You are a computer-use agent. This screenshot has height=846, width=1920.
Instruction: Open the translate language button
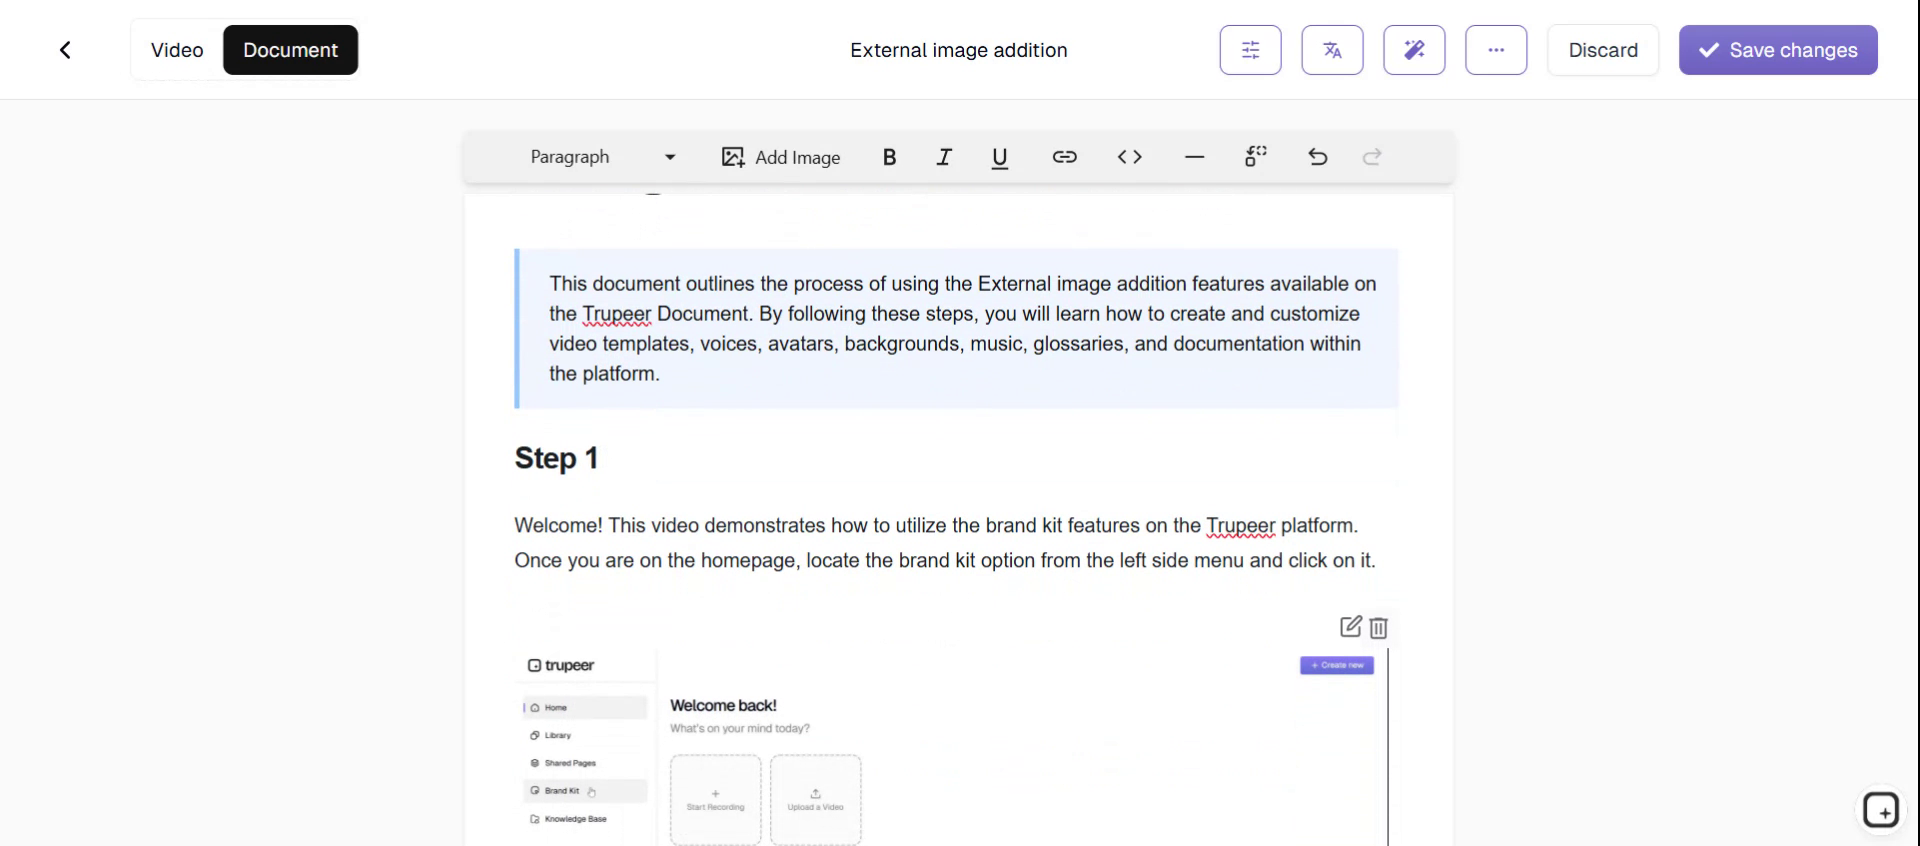(1332, 50)
